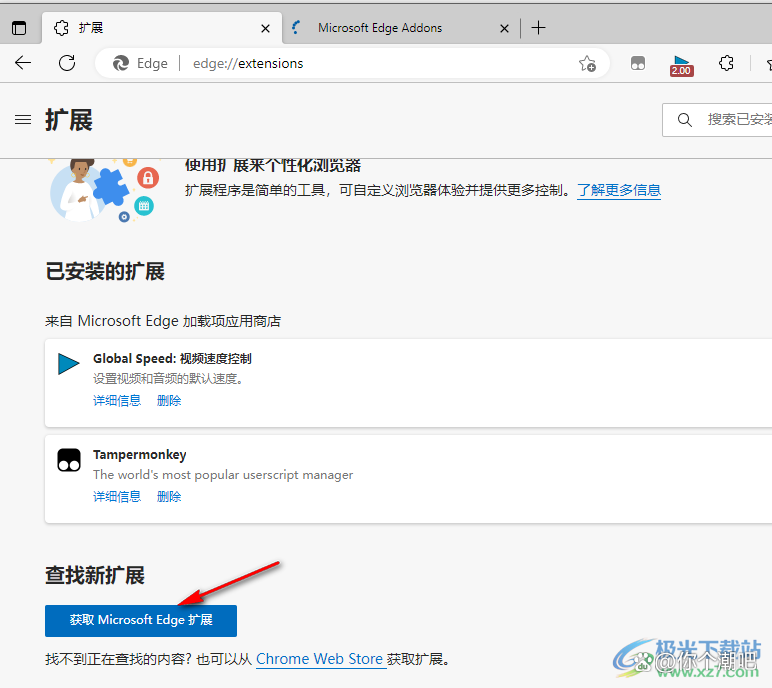
Task: Click text 来自 Microsoft Edge 加载项应用商店
Action: 163,321
